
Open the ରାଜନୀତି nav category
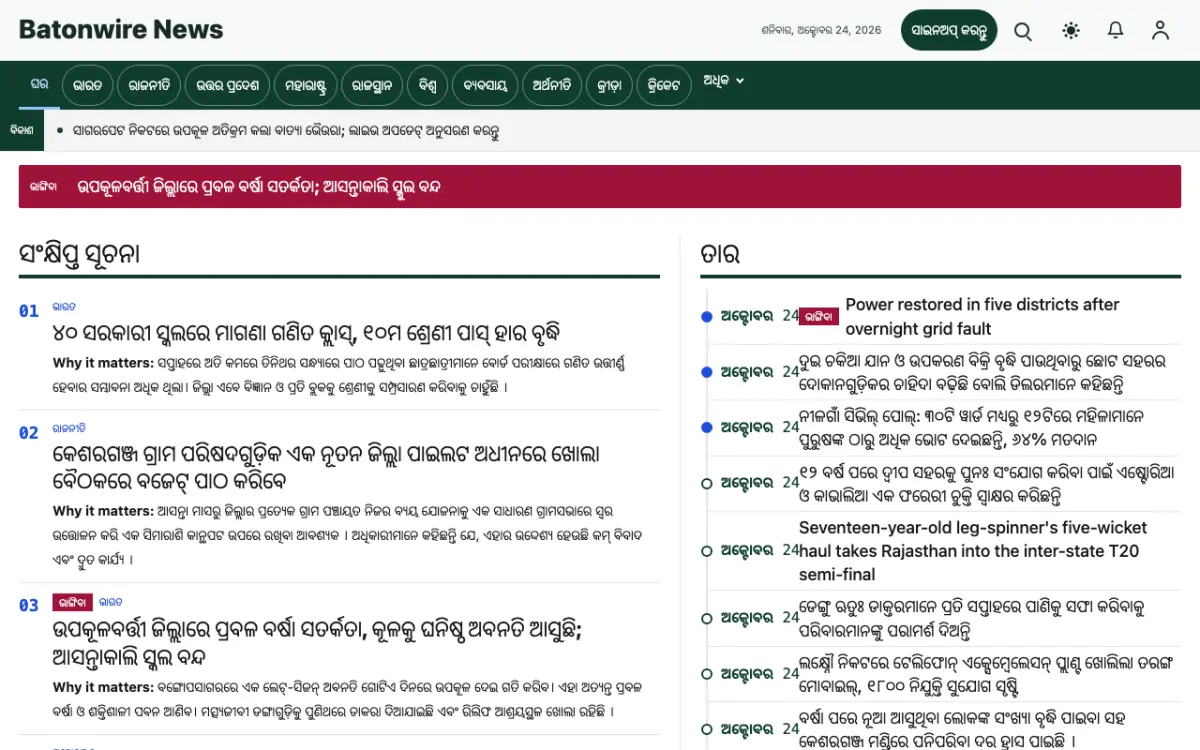tap(149, 85)
